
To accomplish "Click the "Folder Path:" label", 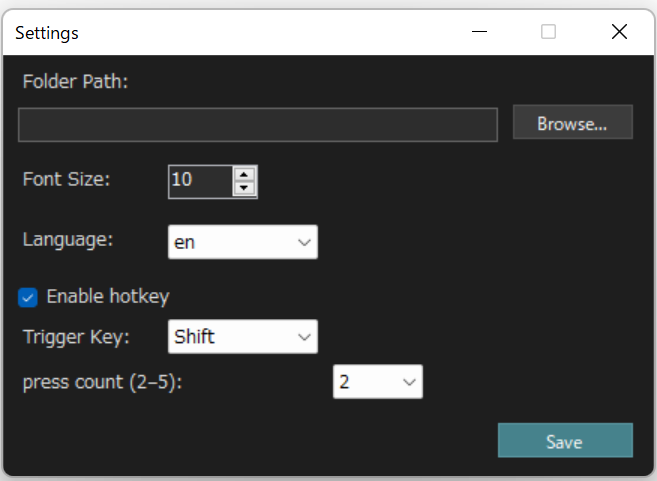I will pos(75,82).
